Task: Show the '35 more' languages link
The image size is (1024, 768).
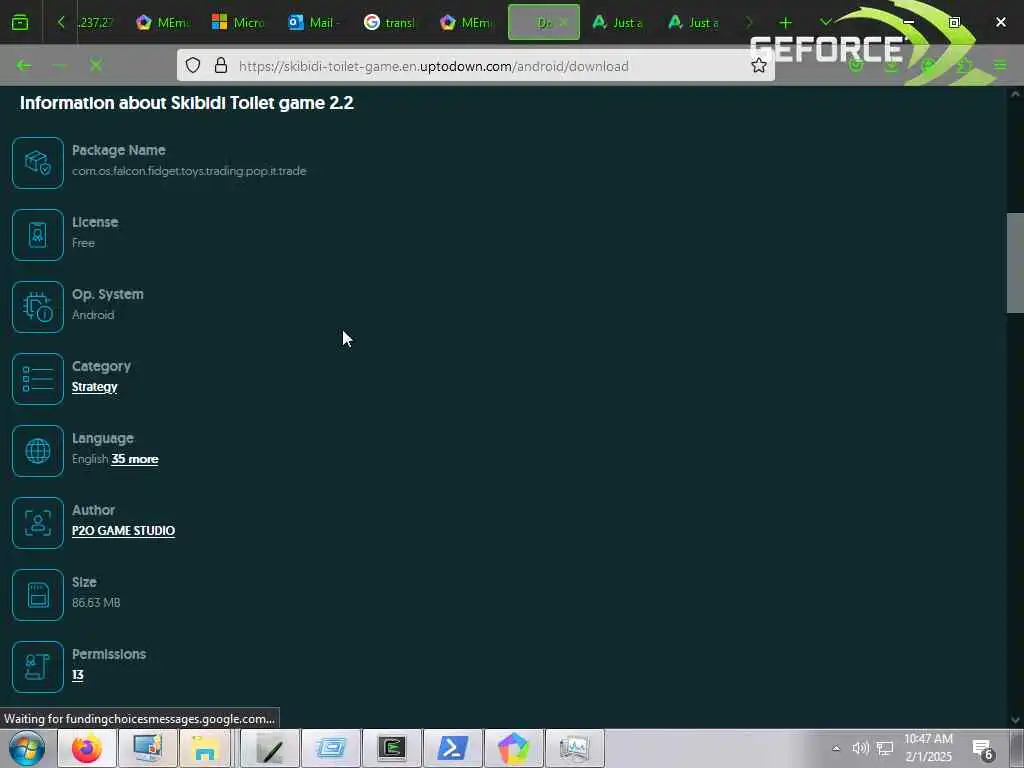Action: coord(135,459)
